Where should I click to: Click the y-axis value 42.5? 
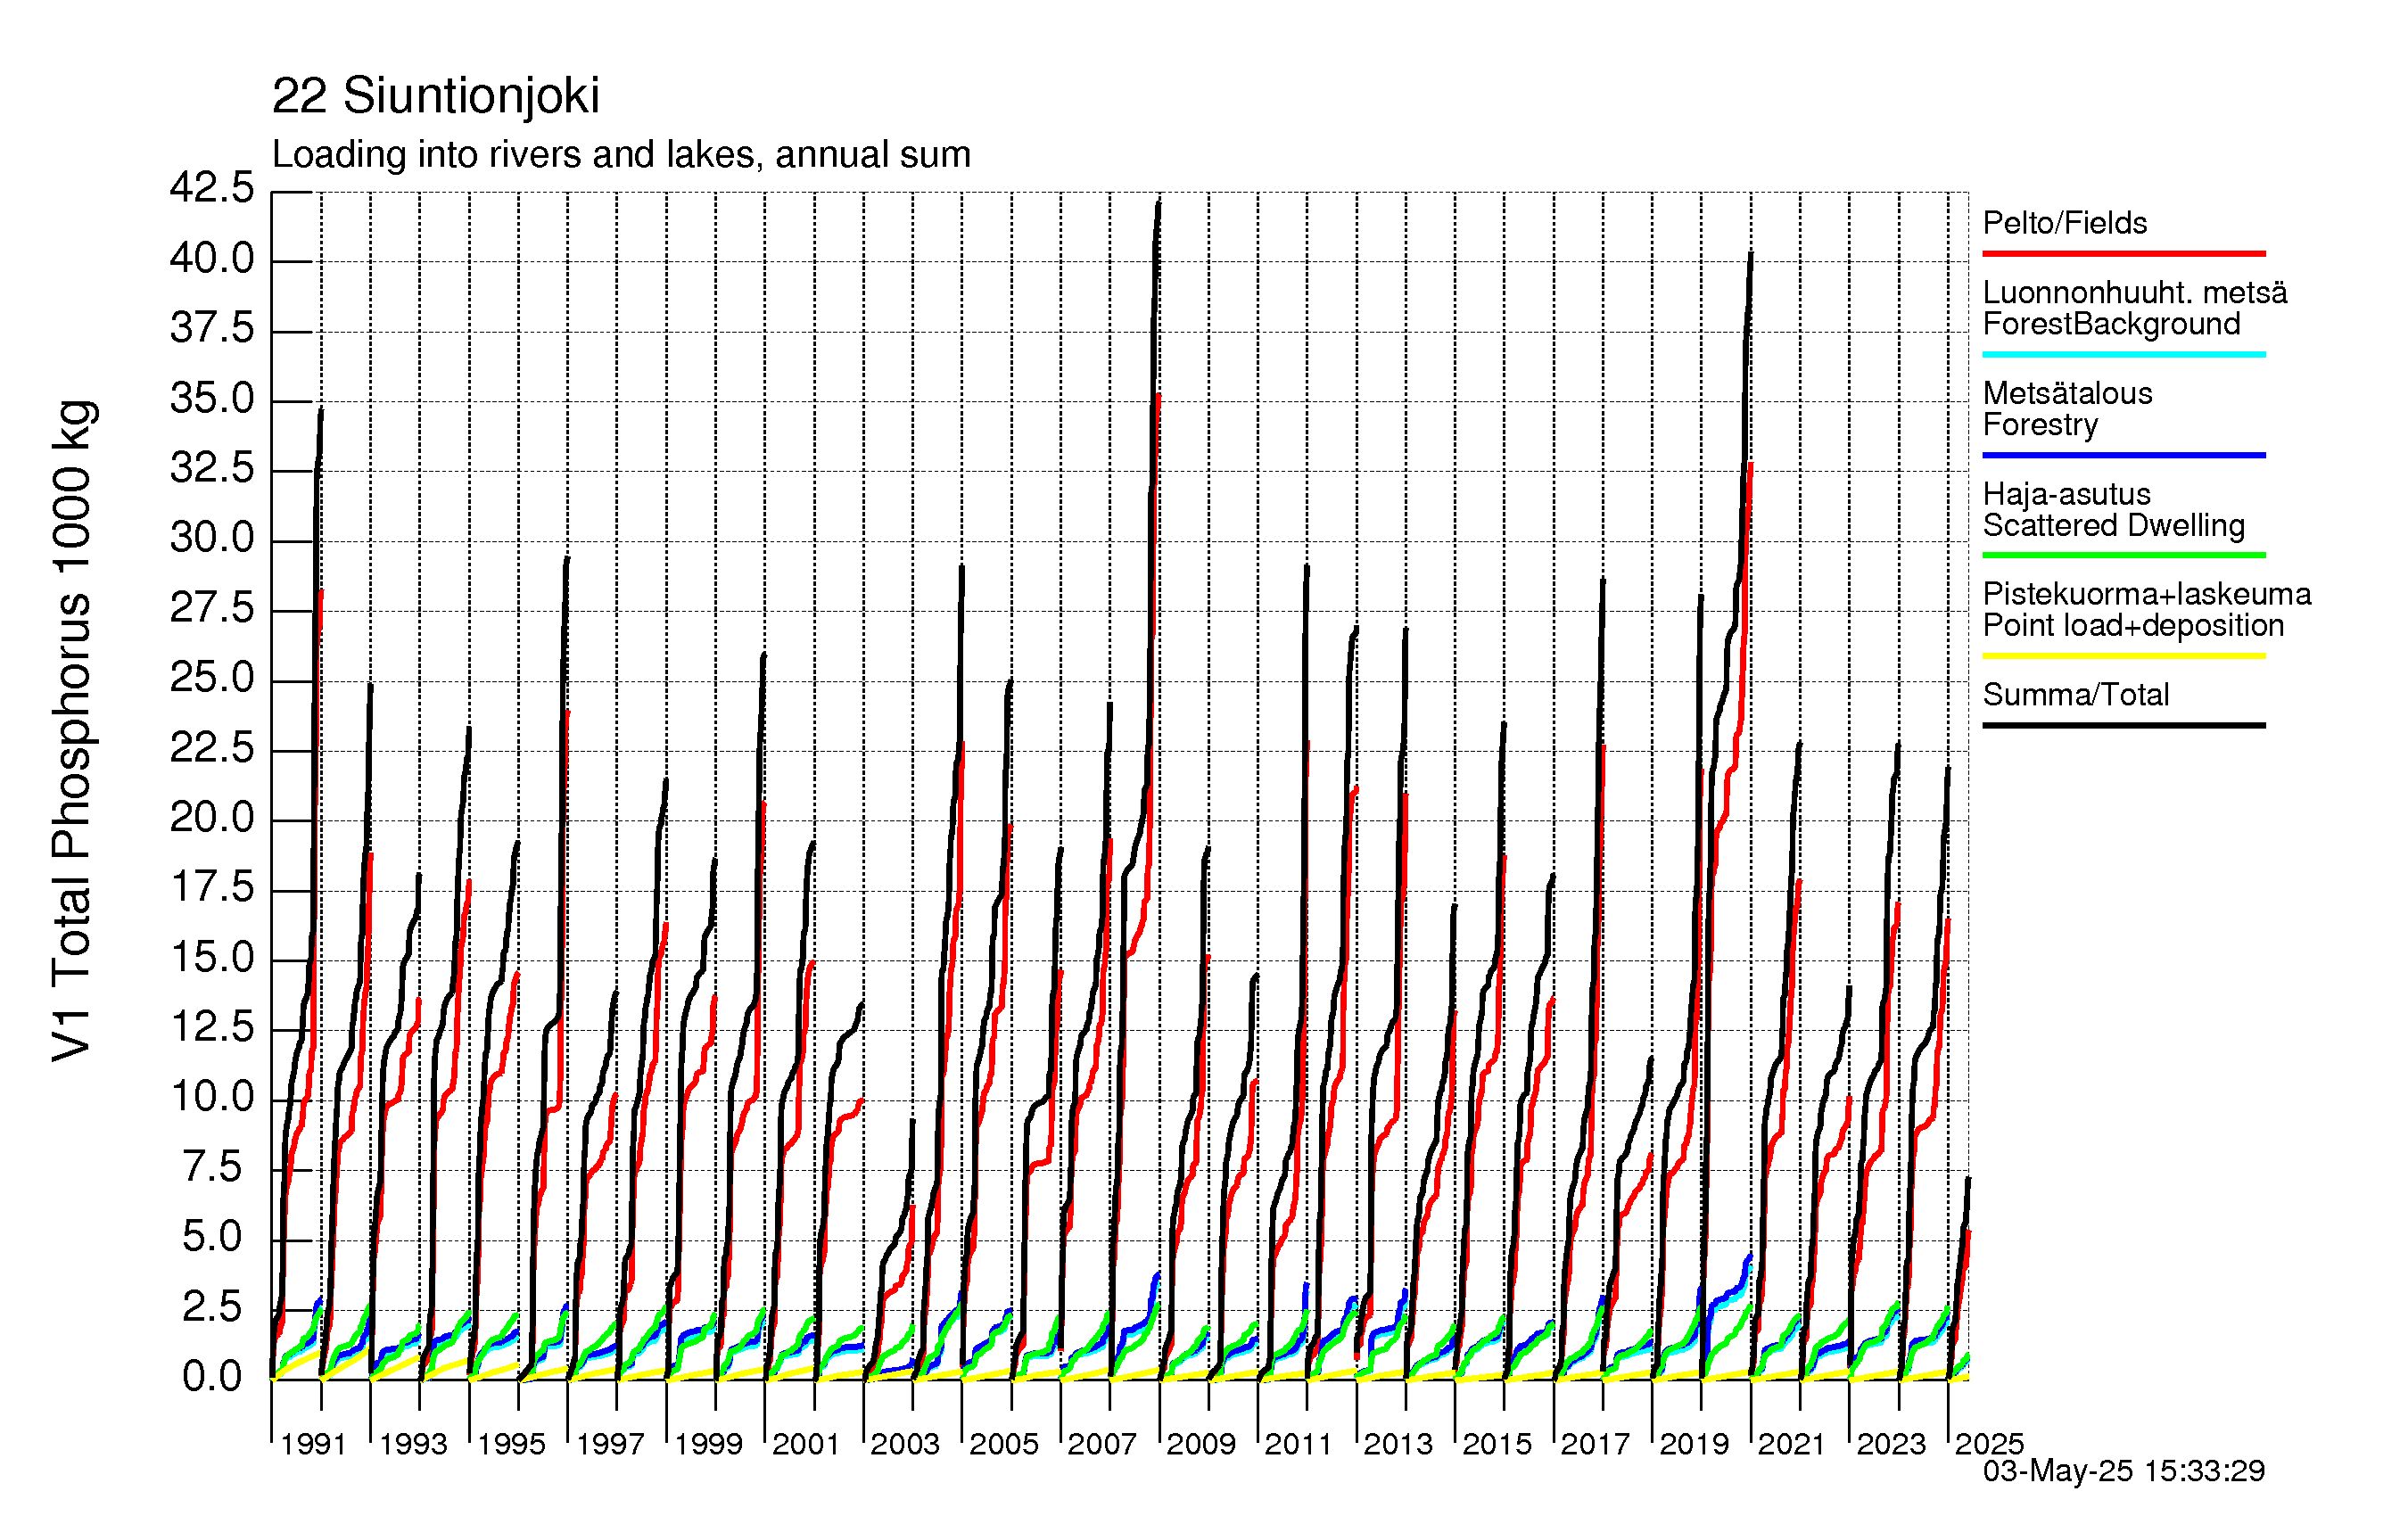click(212, 188)
